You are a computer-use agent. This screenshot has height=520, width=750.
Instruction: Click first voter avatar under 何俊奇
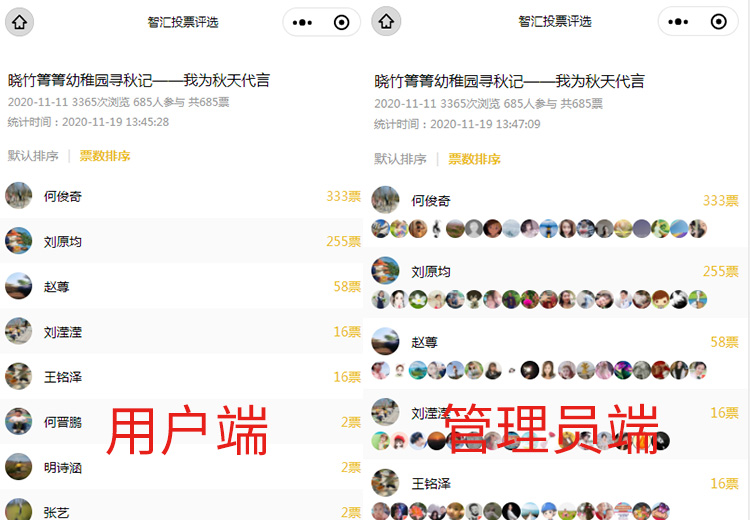pos(381,229)
